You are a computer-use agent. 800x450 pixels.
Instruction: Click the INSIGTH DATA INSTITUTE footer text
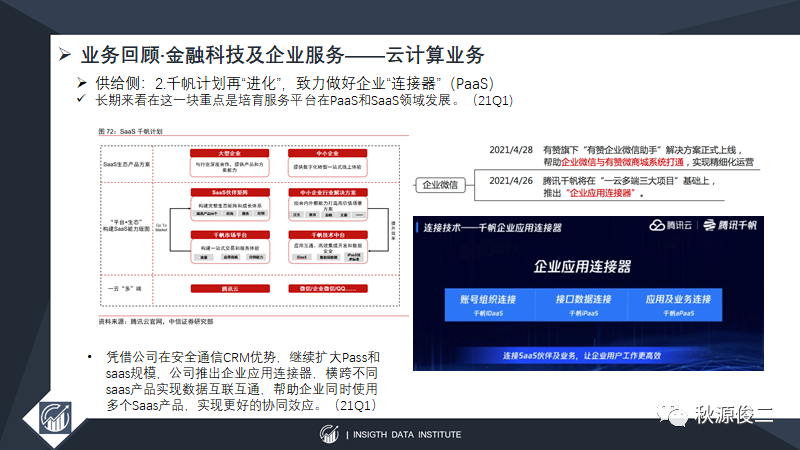(x=407, y=435)
